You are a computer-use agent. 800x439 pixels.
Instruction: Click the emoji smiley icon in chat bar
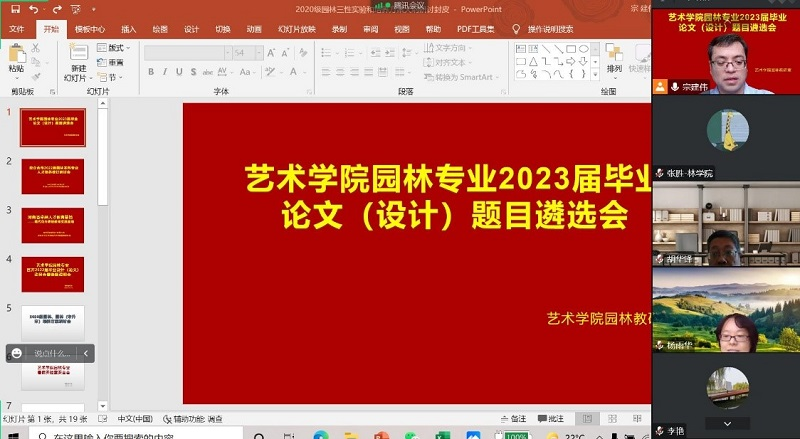tap(17, 353)
